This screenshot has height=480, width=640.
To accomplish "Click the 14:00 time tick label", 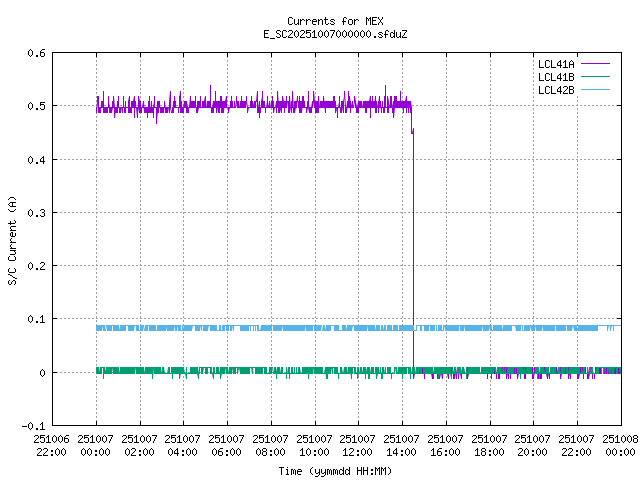I will click(401, 445).
